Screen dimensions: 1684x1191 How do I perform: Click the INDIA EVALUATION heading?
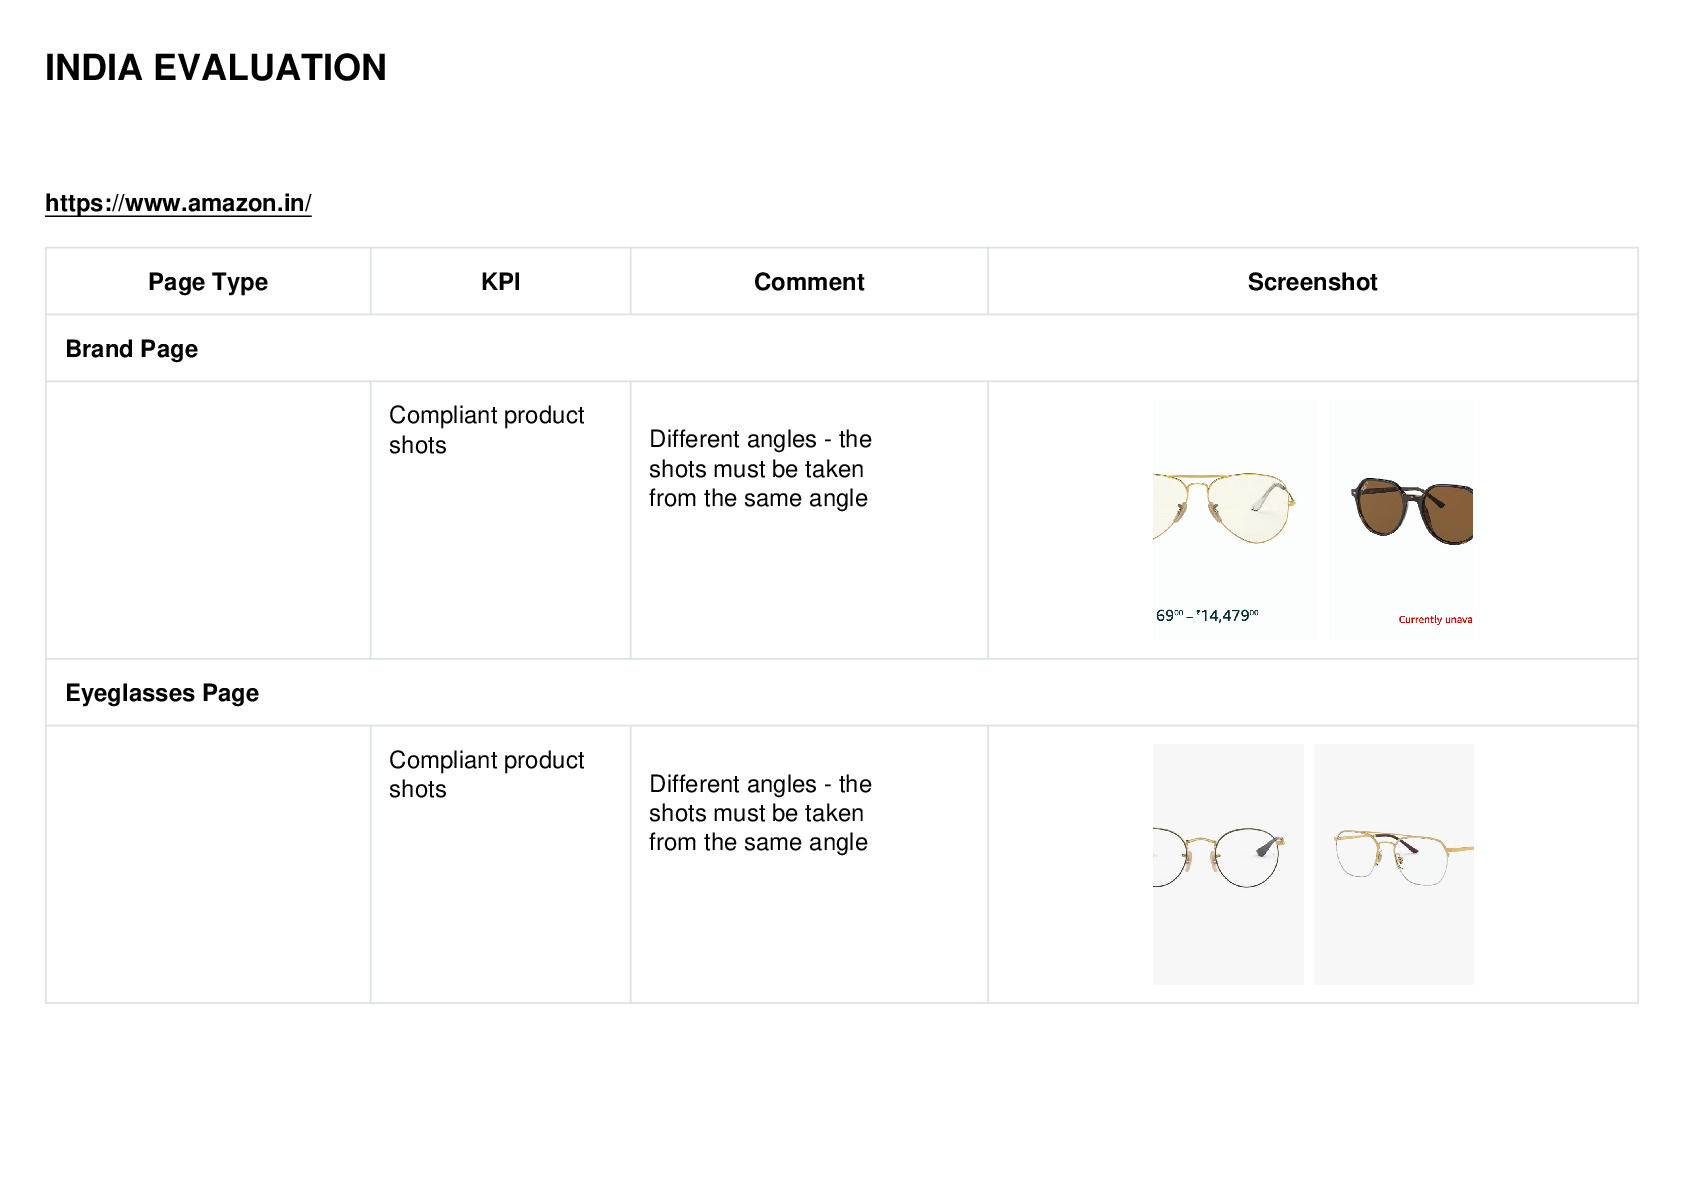[x=216, y=68]
